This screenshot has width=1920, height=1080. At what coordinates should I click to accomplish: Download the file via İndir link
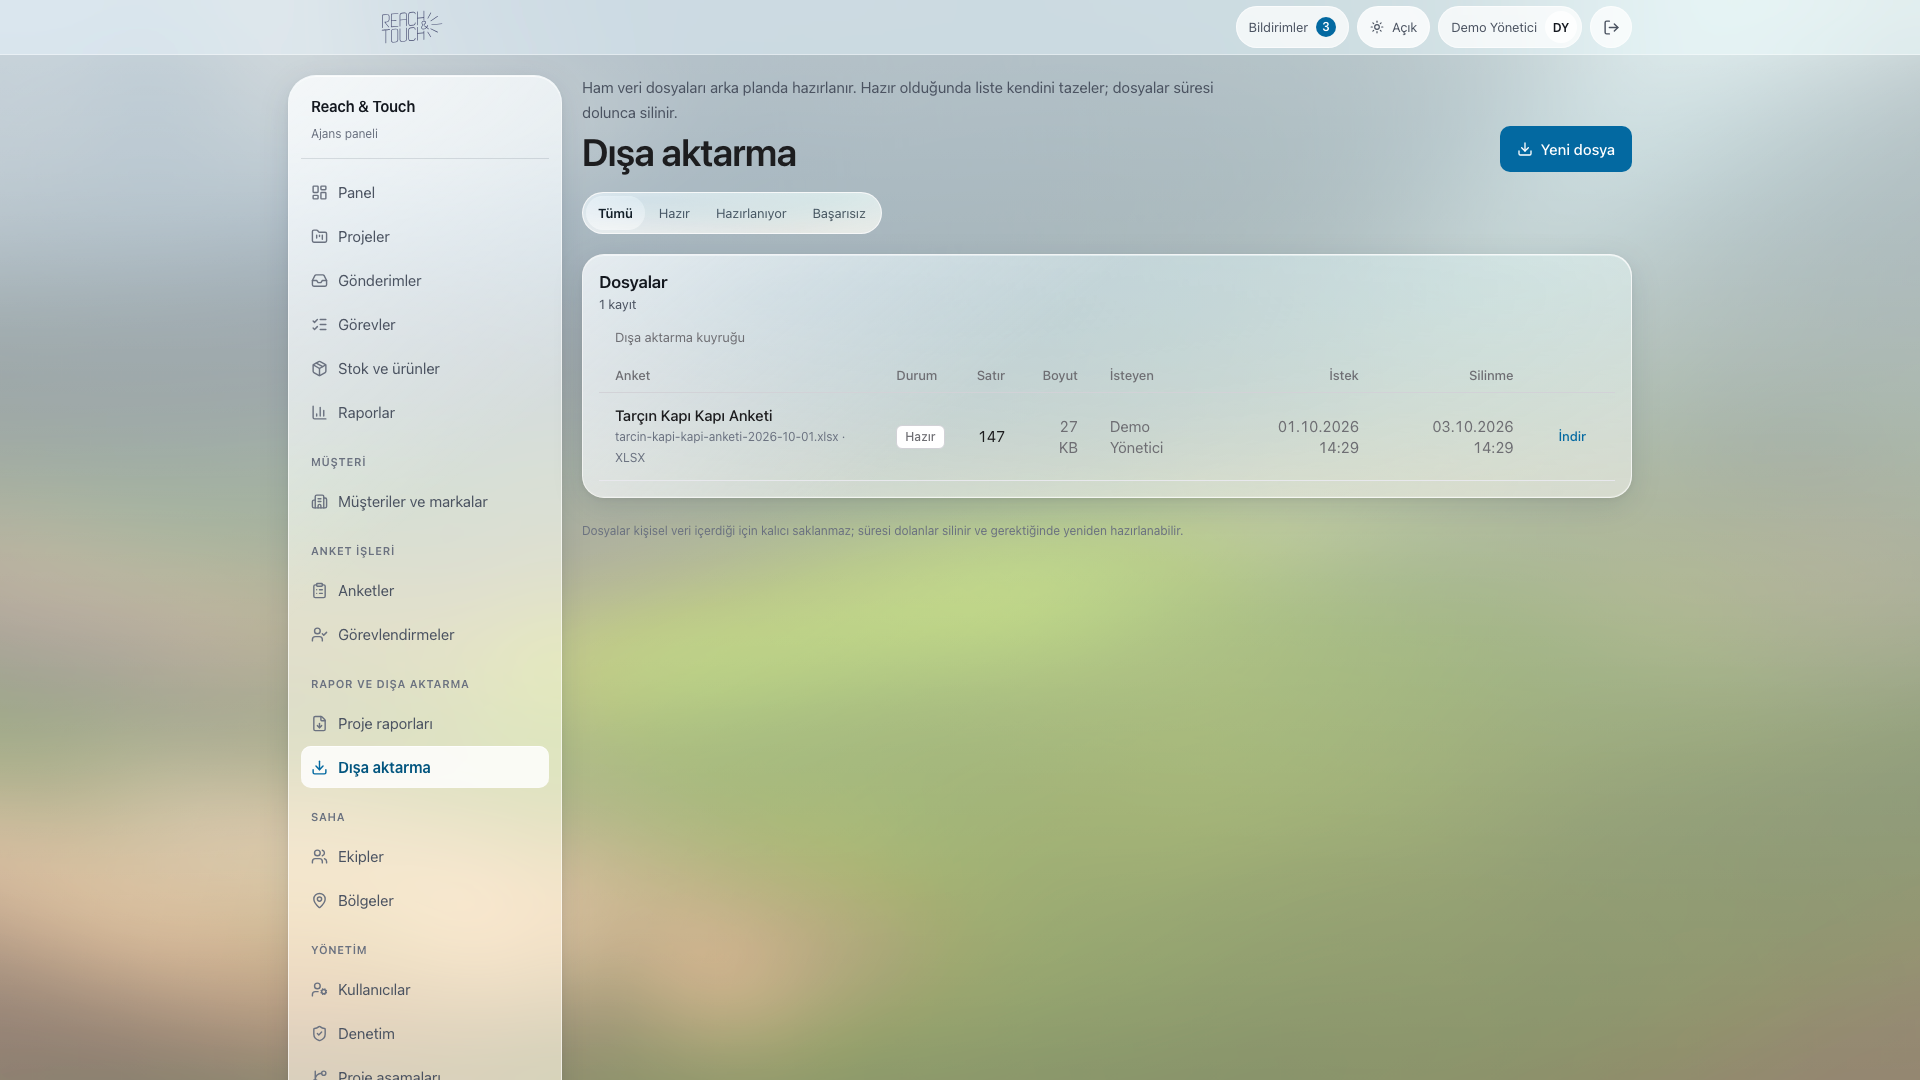[1571, 436]
